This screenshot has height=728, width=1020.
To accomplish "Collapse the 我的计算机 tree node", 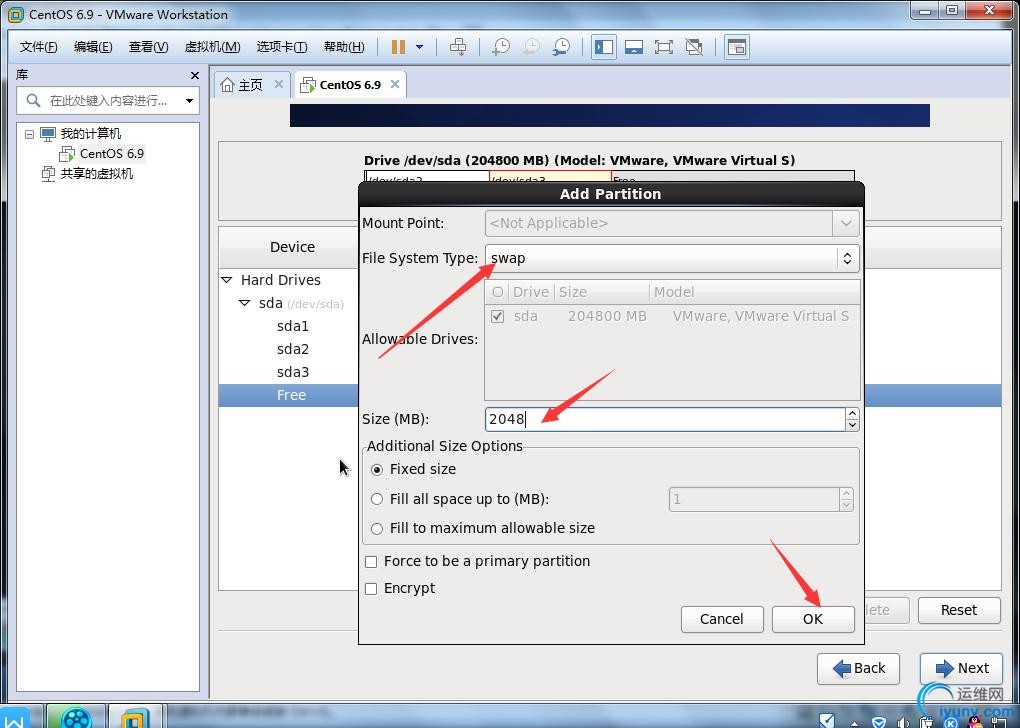I will pos(29,134).
